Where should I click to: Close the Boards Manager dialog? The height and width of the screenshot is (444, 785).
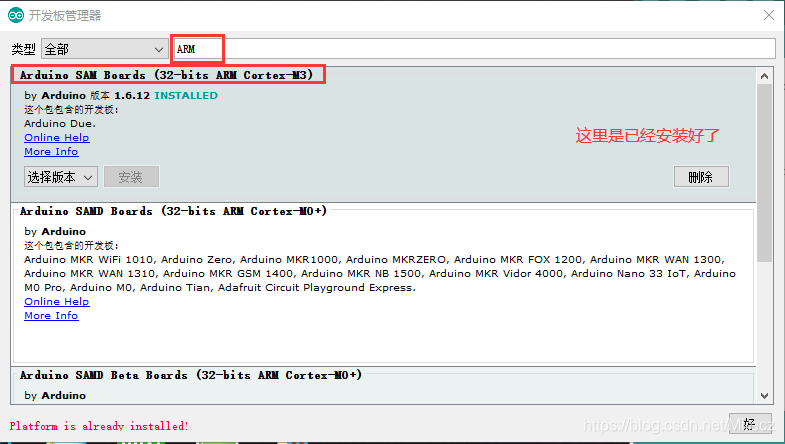click(x=769, y=15)
